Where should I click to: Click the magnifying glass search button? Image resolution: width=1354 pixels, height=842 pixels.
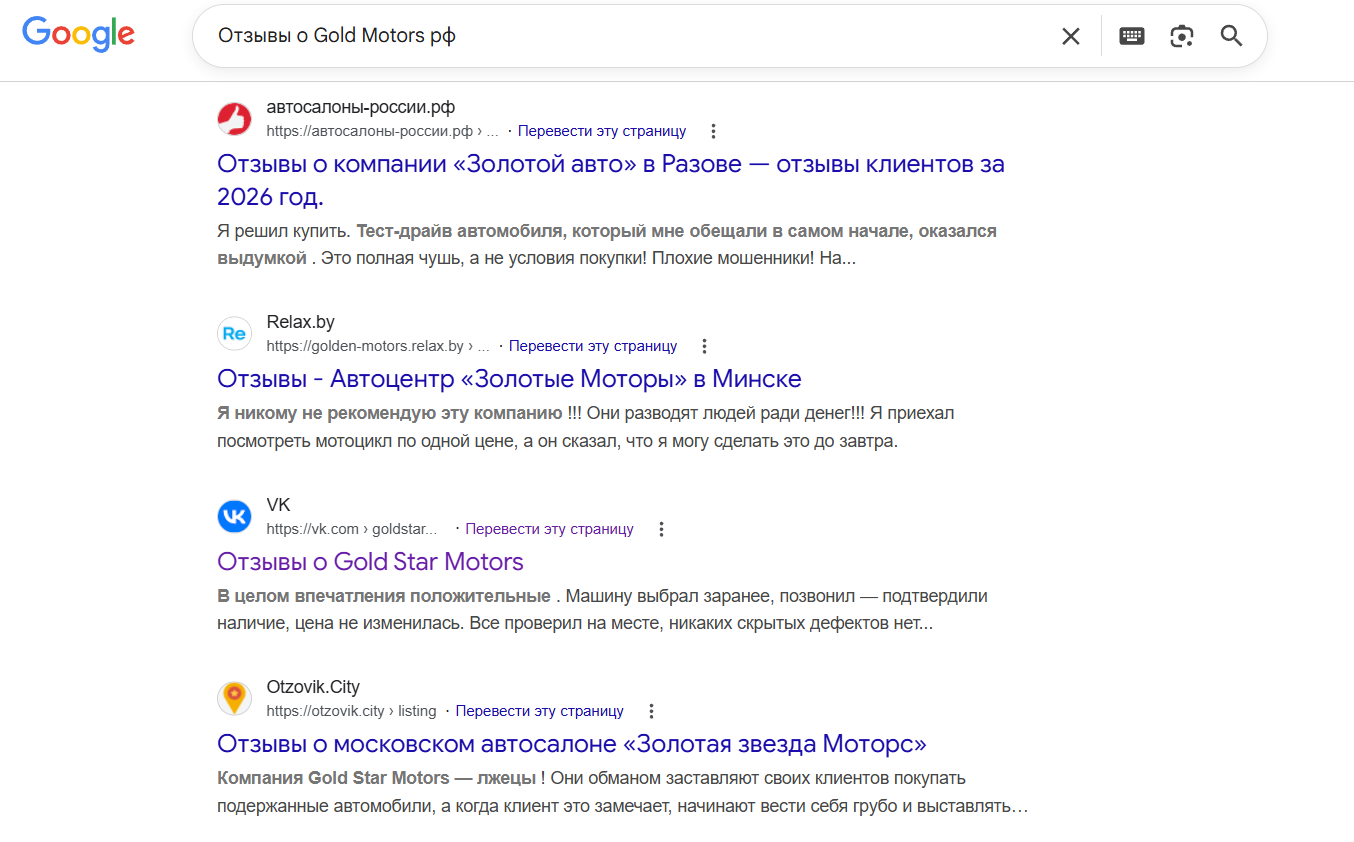1231,36
